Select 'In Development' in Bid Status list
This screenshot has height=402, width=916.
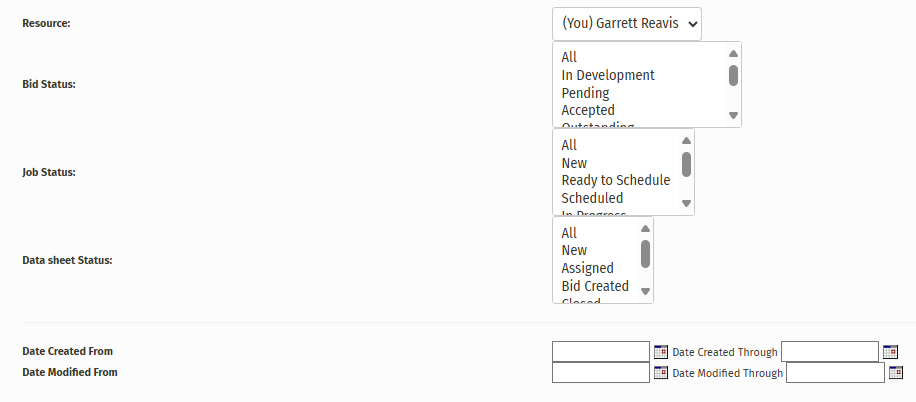coord(608,75)
